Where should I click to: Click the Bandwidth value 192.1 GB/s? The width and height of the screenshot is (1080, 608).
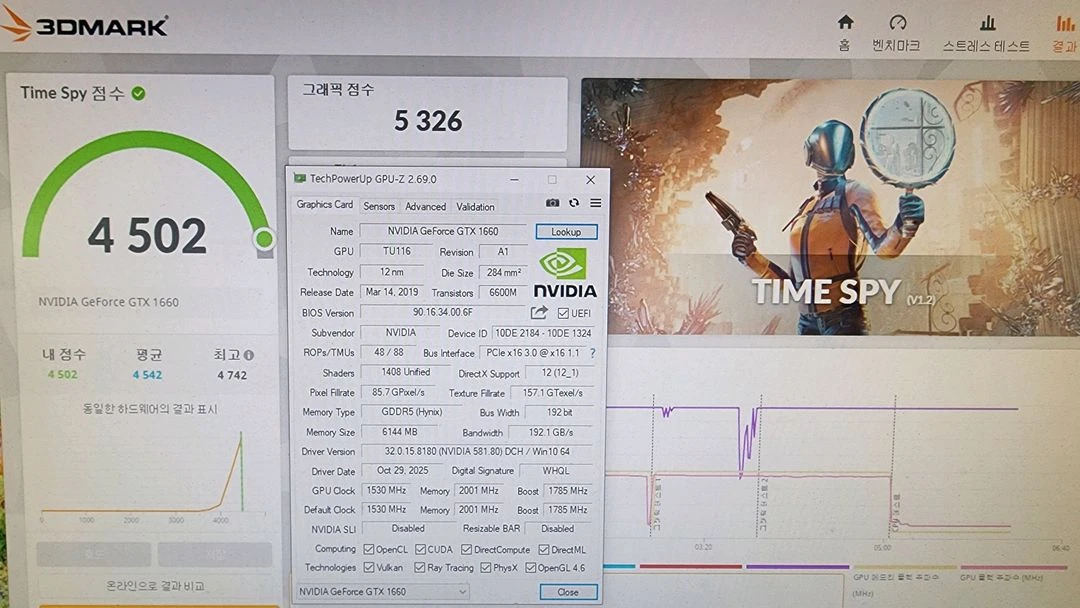click(x=551, y=432)
